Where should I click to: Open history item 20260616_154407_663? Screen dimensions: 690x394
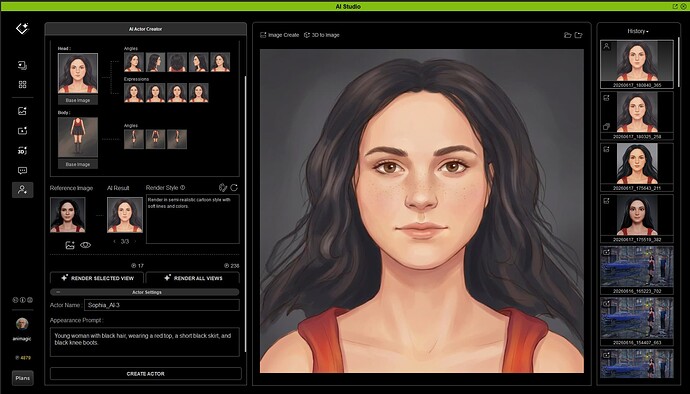(637, 322)
